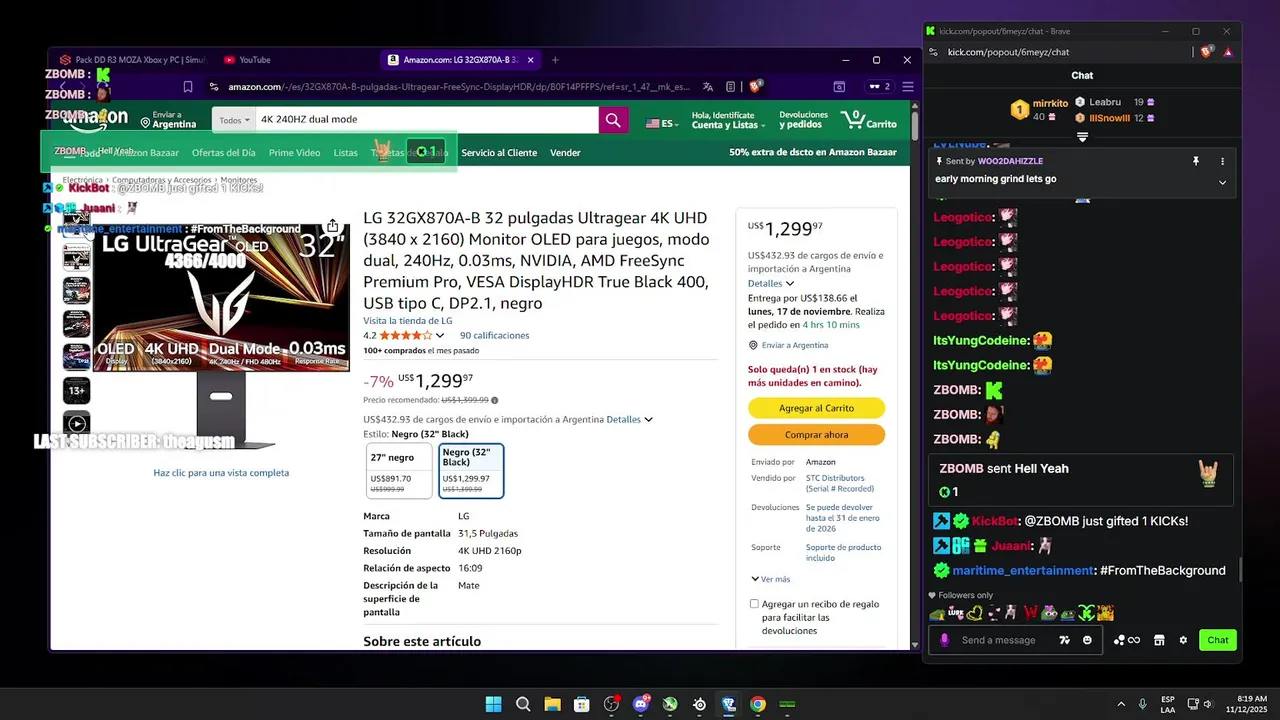1280x720 pixels.
Task: Show hidden system tray icons
Action: pos(1120,704)
